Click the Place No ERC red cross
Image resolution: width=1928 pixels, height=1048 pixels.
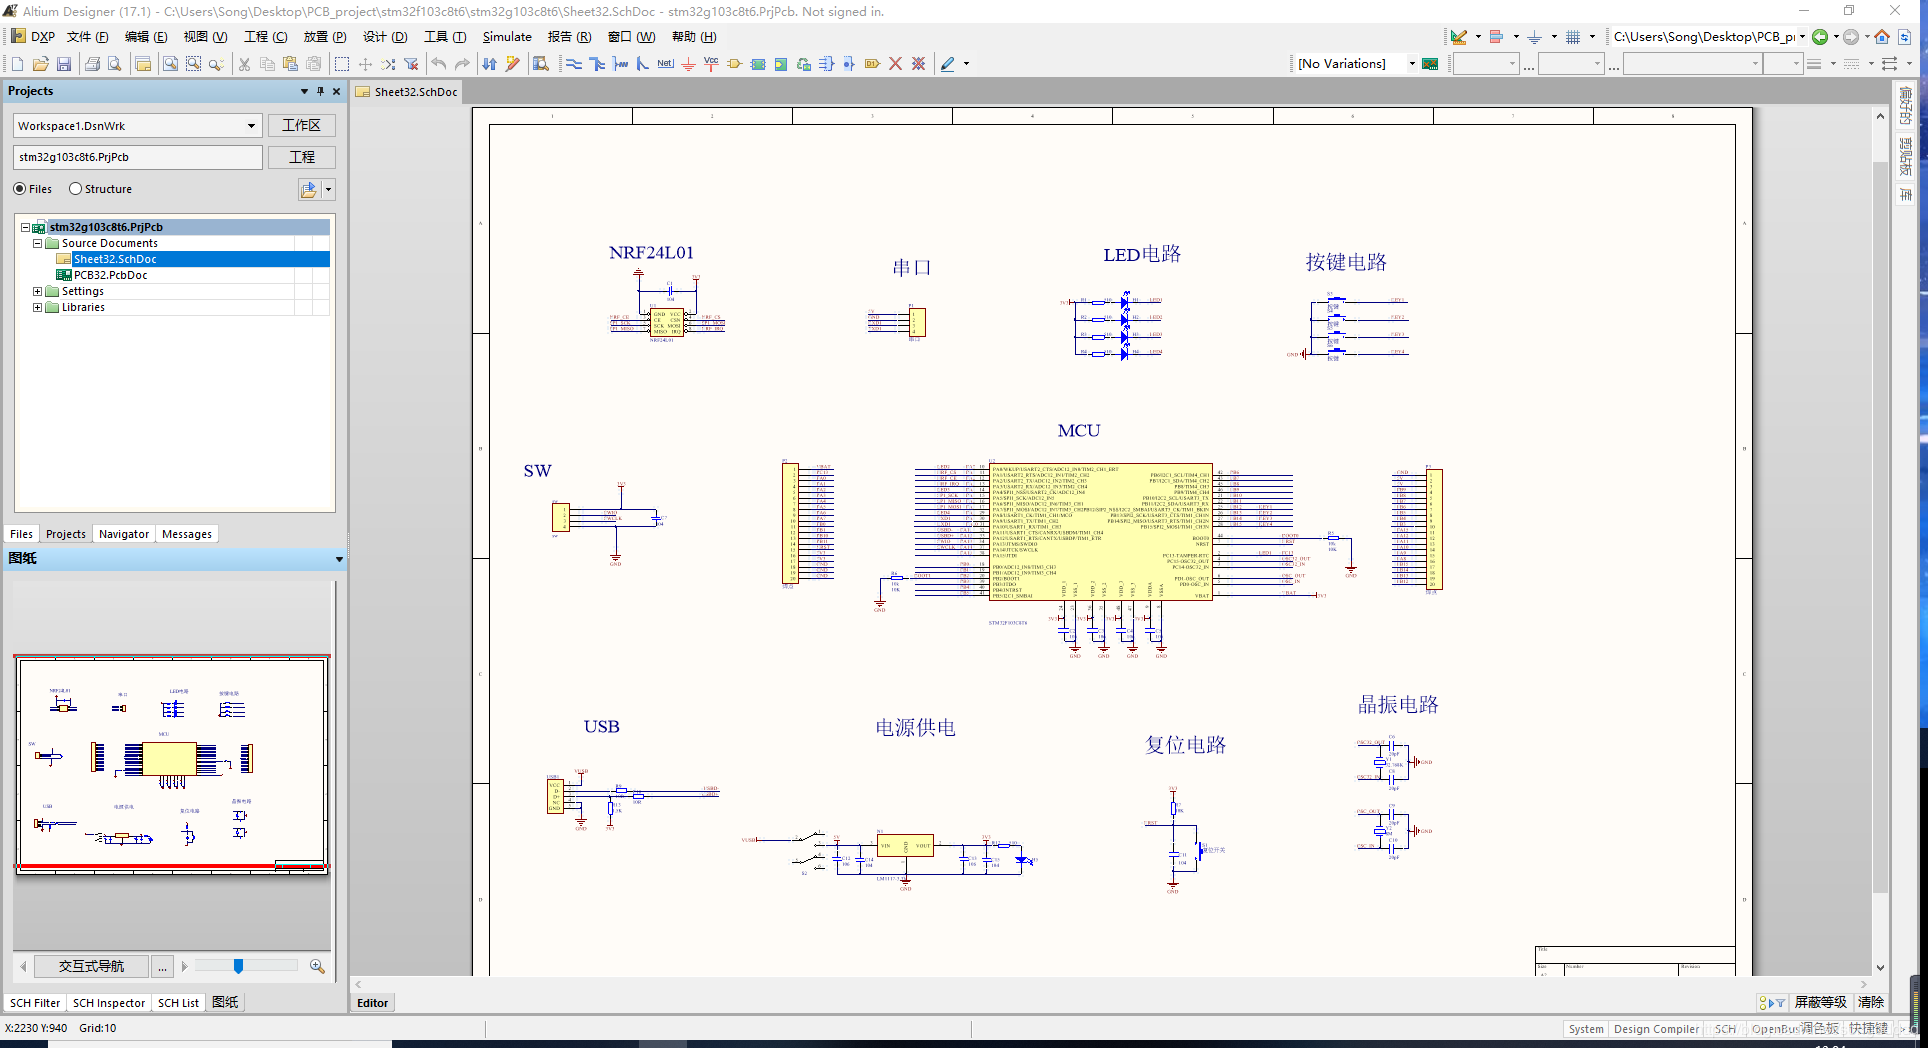pyautogui.click(x=895, y=64)
